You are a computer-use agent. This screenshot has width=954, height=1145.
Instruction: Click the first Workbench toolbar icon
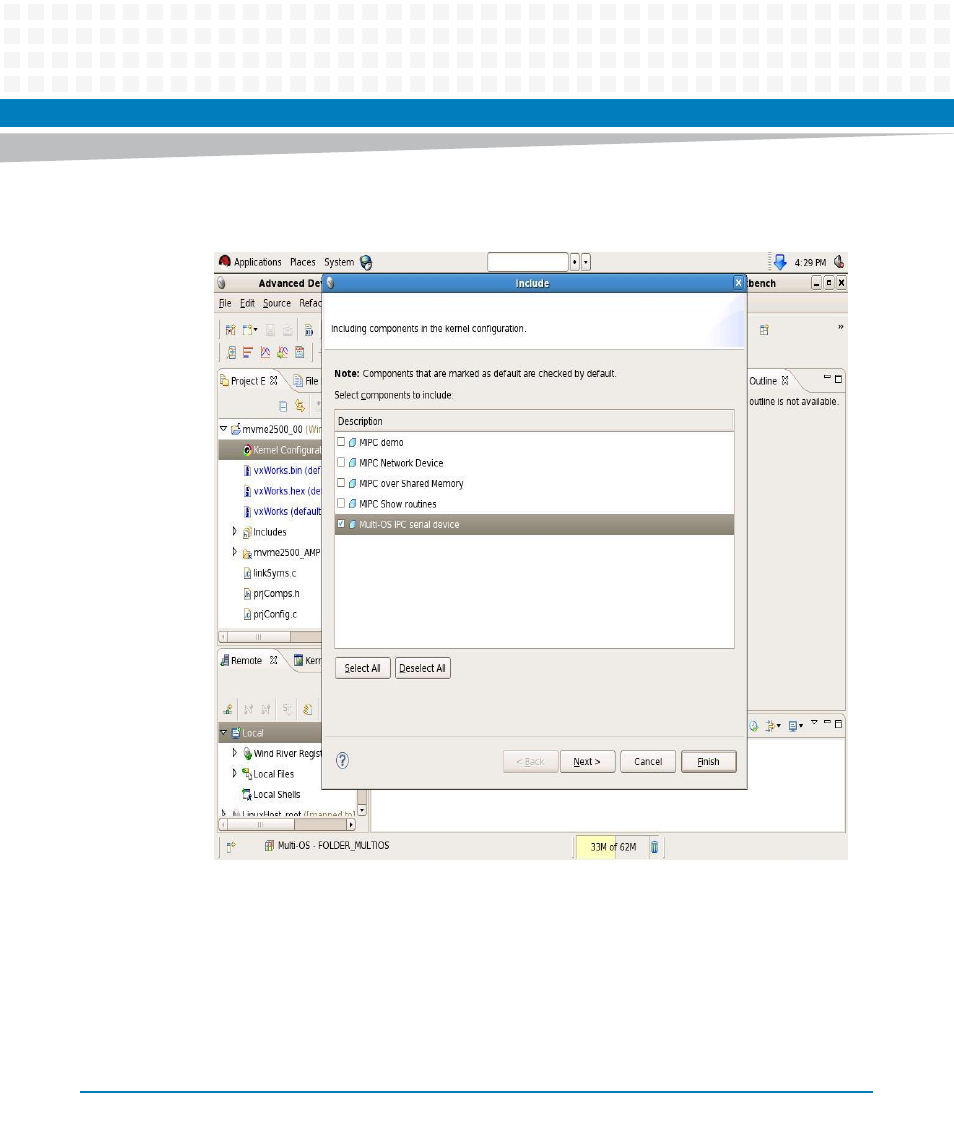[230, 330]
